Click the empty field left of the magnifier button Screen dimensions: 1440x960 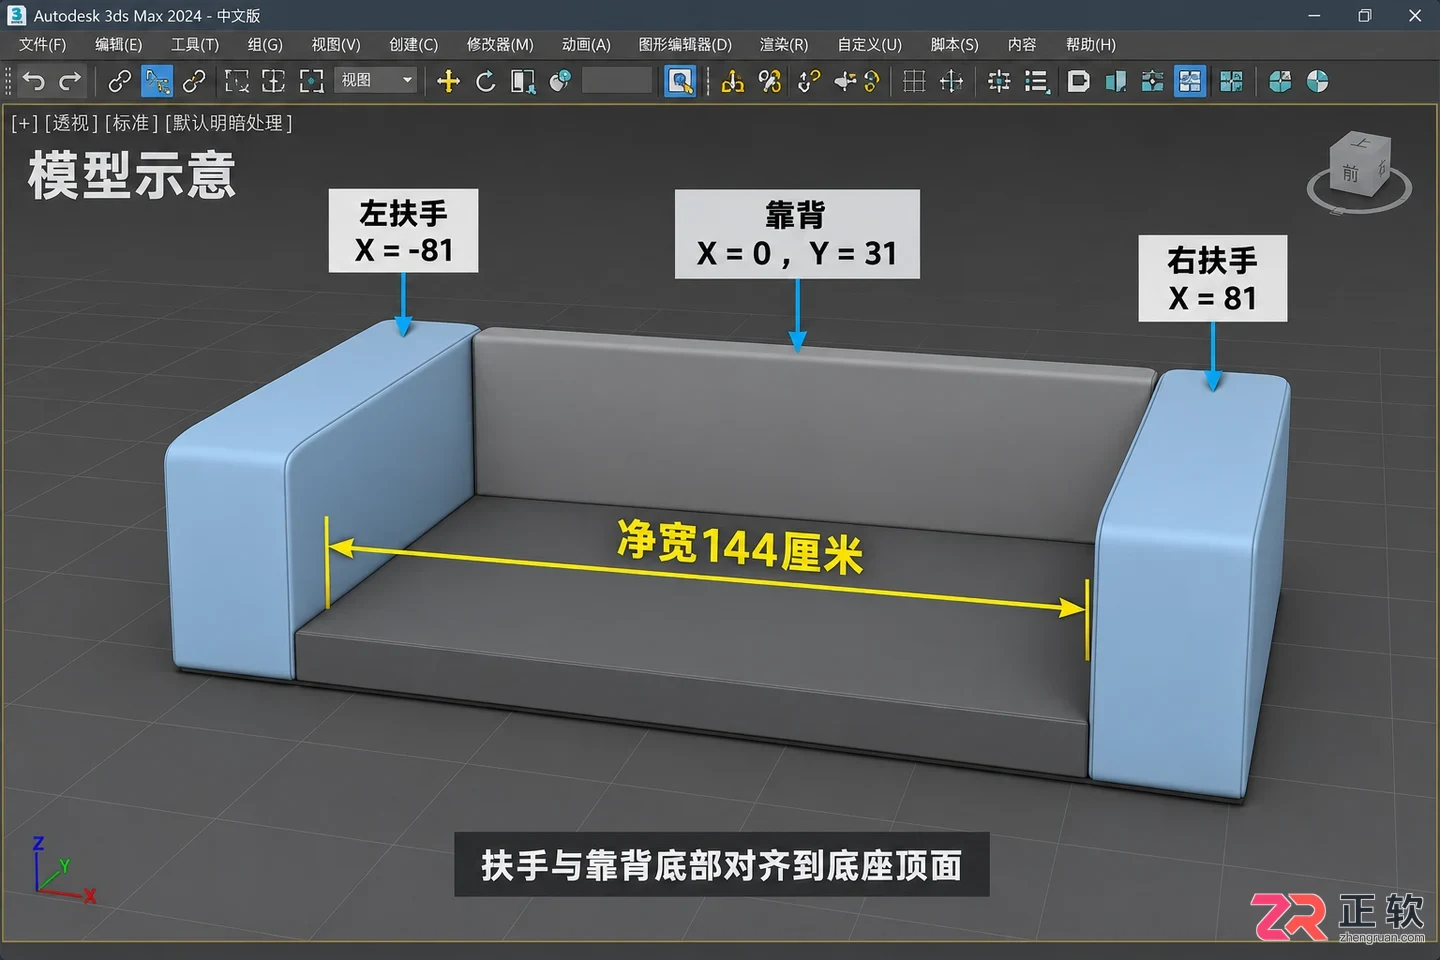click(x=617, y=80)
